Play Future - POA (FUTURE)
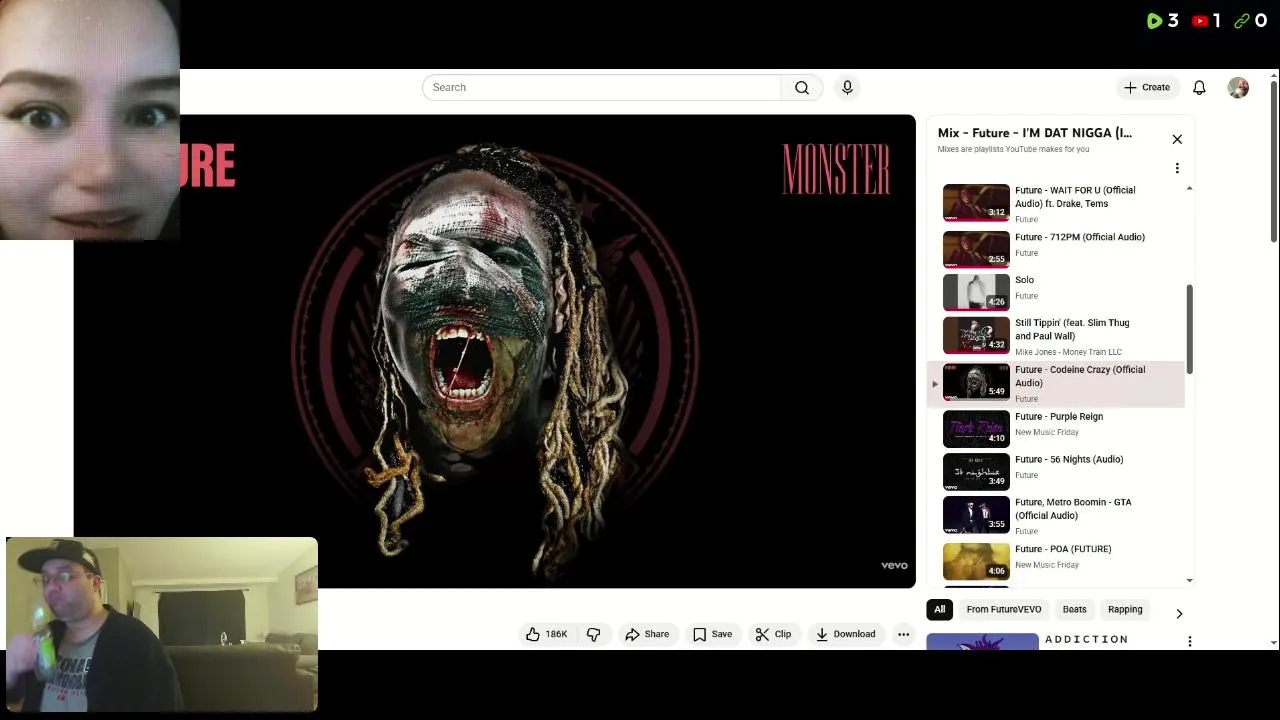 coord(1063,549)
